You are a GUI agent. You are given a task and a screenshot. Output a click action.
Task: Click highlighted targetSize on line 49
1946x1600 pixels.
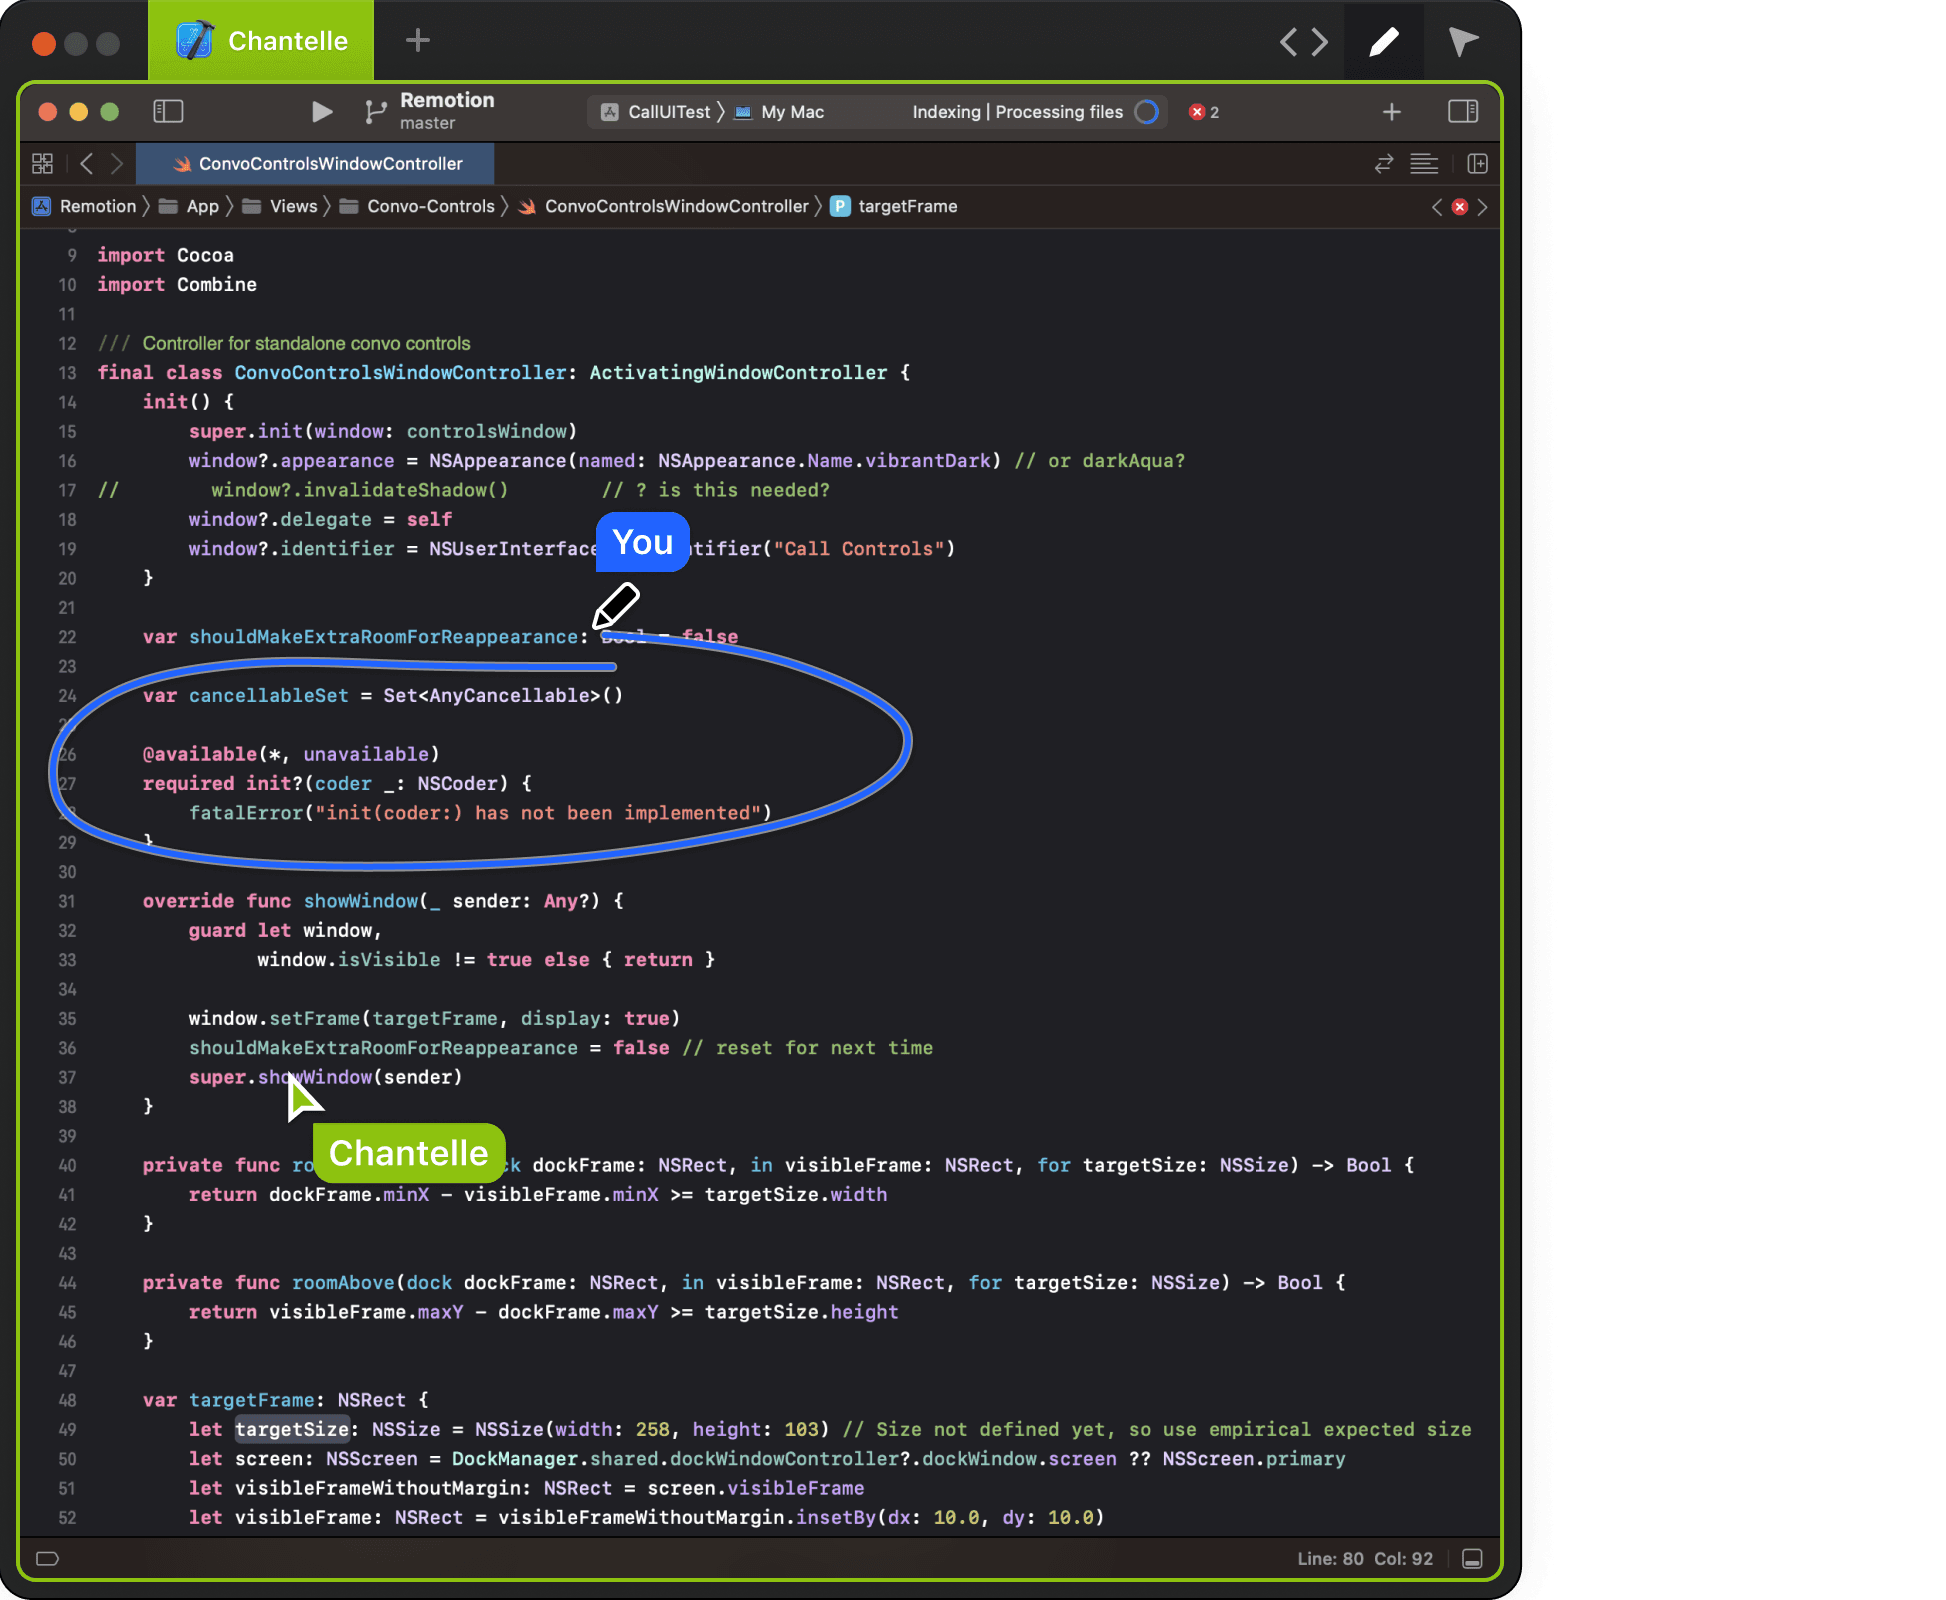coord(292,1430)
